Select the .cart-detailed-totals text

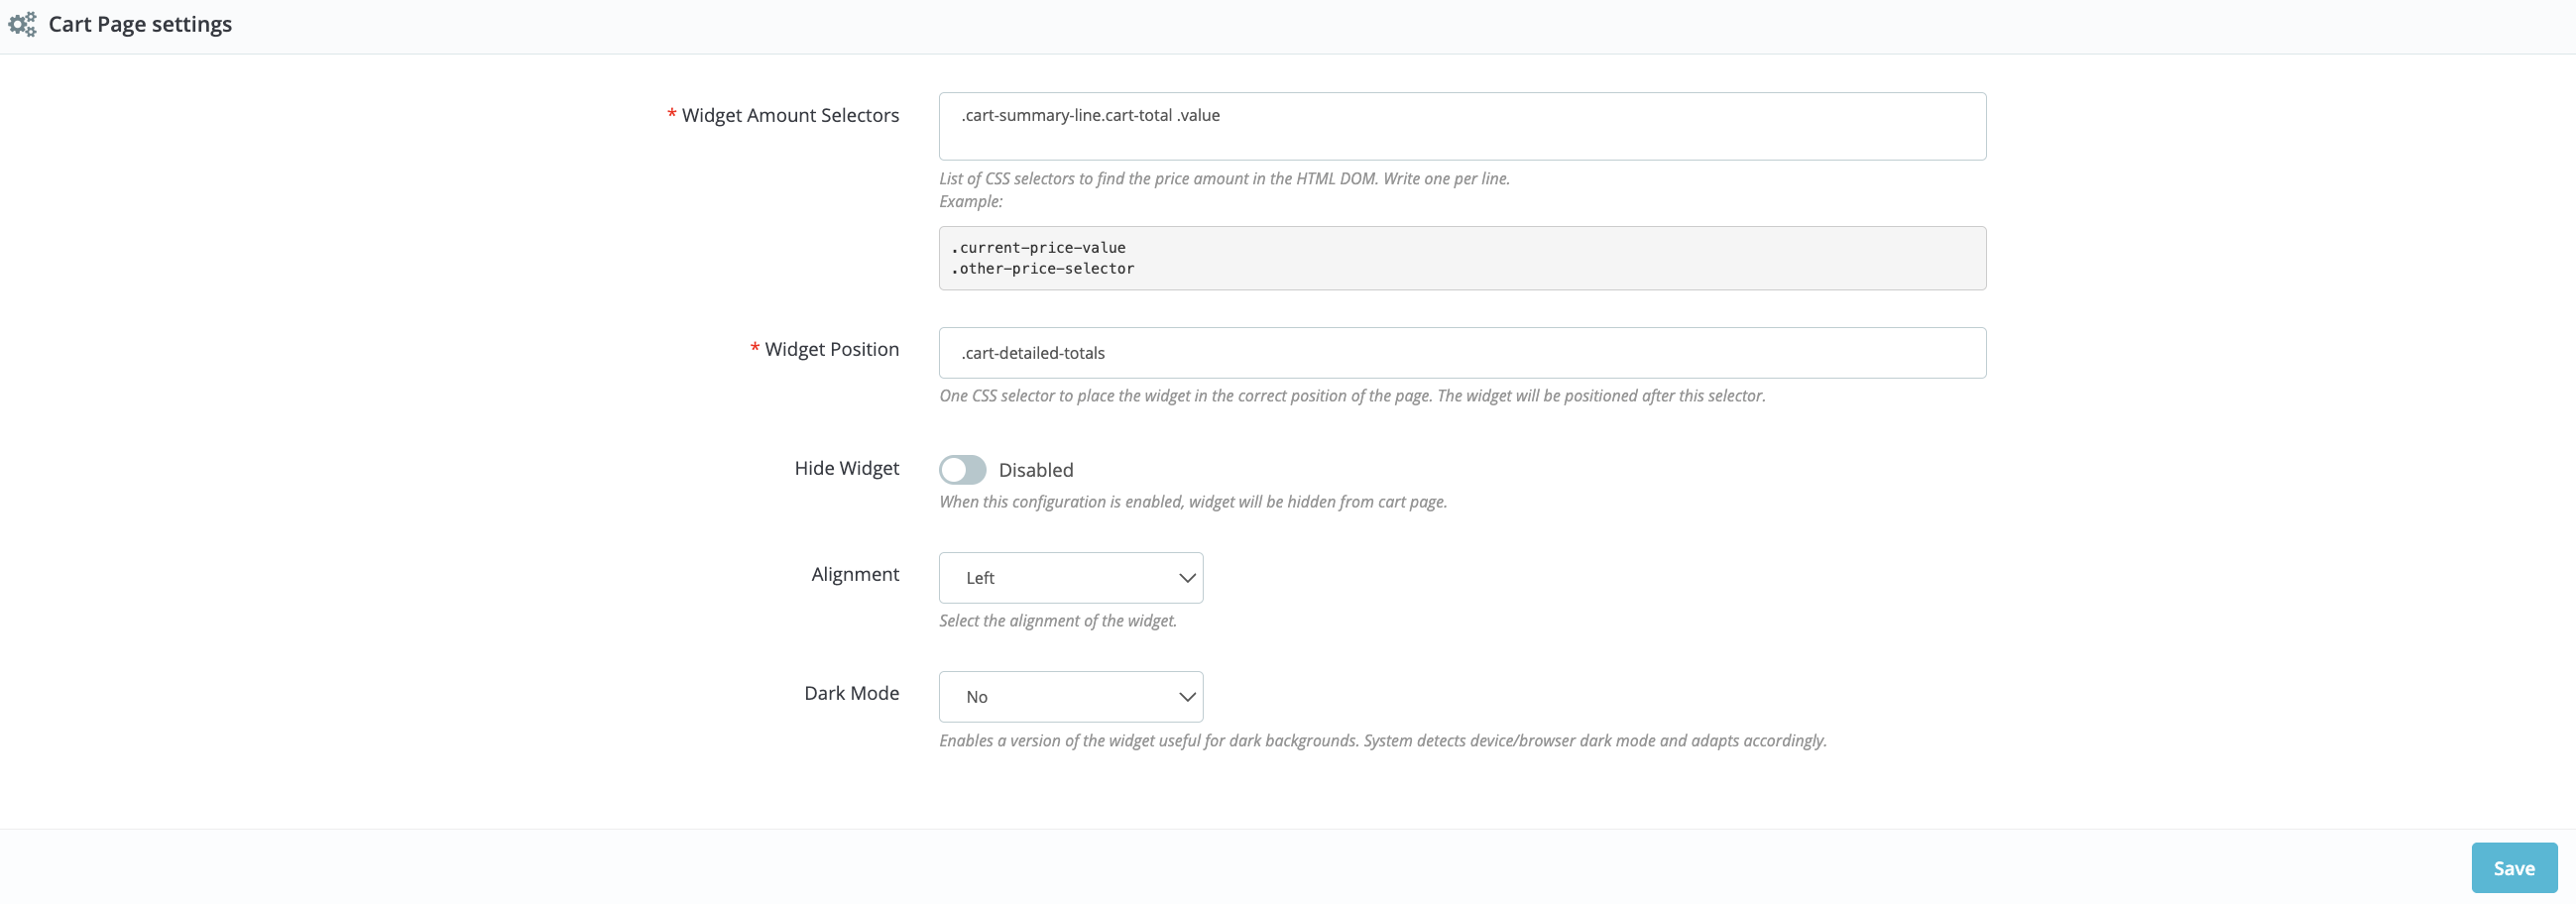pyautogui.click(x=1033, y=352)
